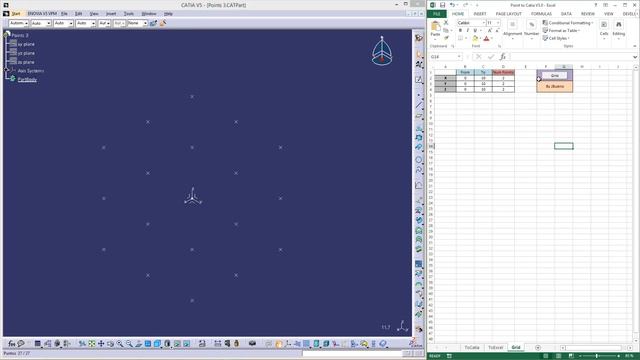Open the Start menu in CATIA menu bar
This screenshot has width=640, height=360.
click(x=16, y=14)
